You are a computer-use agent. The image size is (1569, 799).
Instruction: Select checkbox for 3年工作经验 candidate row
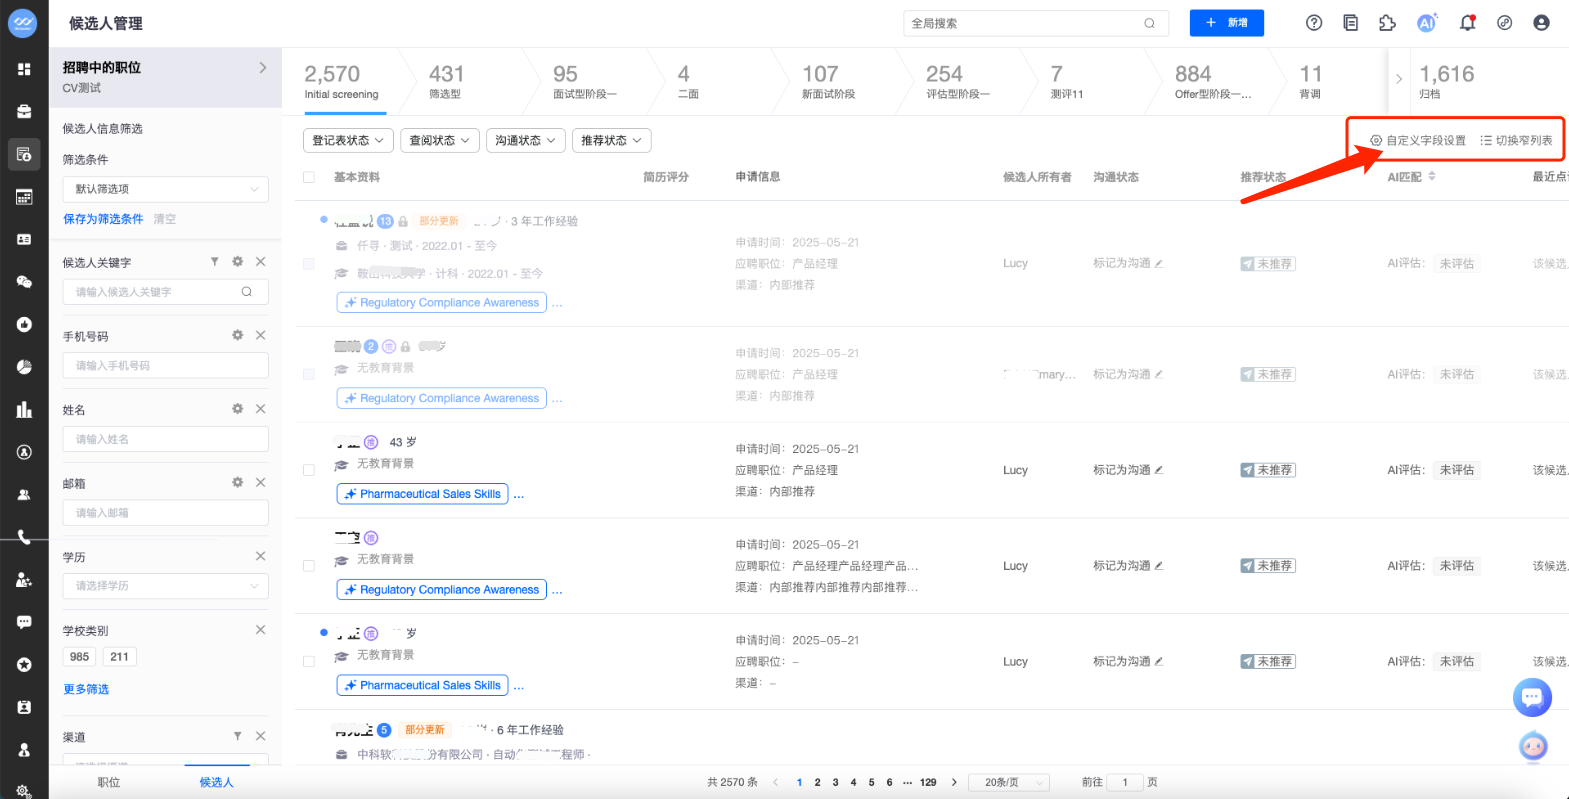[x=309, y=264]
